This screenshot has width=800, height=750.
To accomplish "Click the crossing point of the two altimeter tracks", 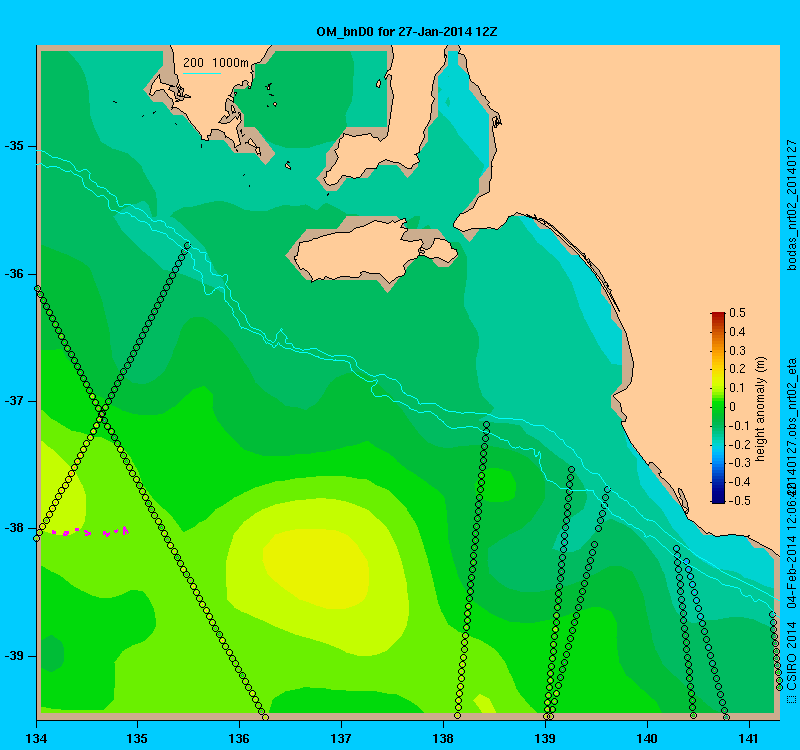I will (x=101, y=412).
